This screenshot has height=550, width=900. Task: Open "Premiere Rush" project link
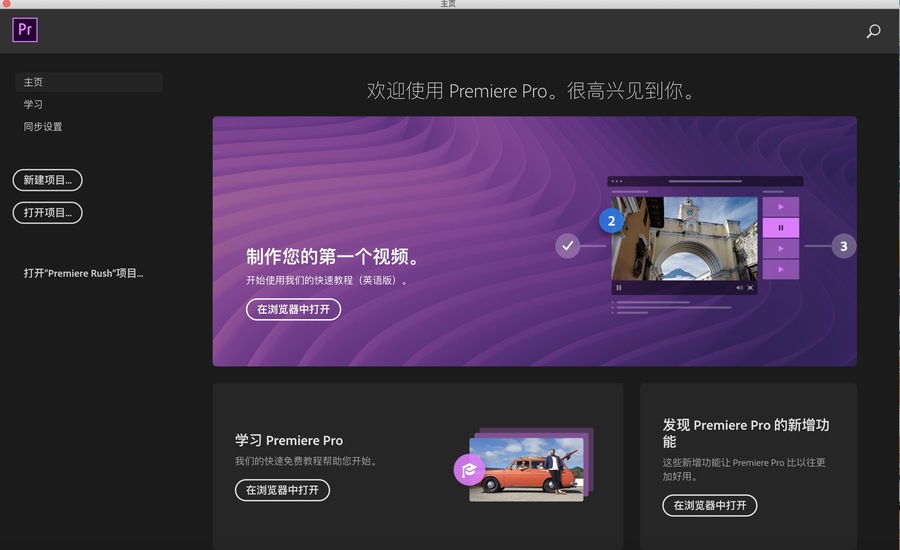click(x=83, y=273)
